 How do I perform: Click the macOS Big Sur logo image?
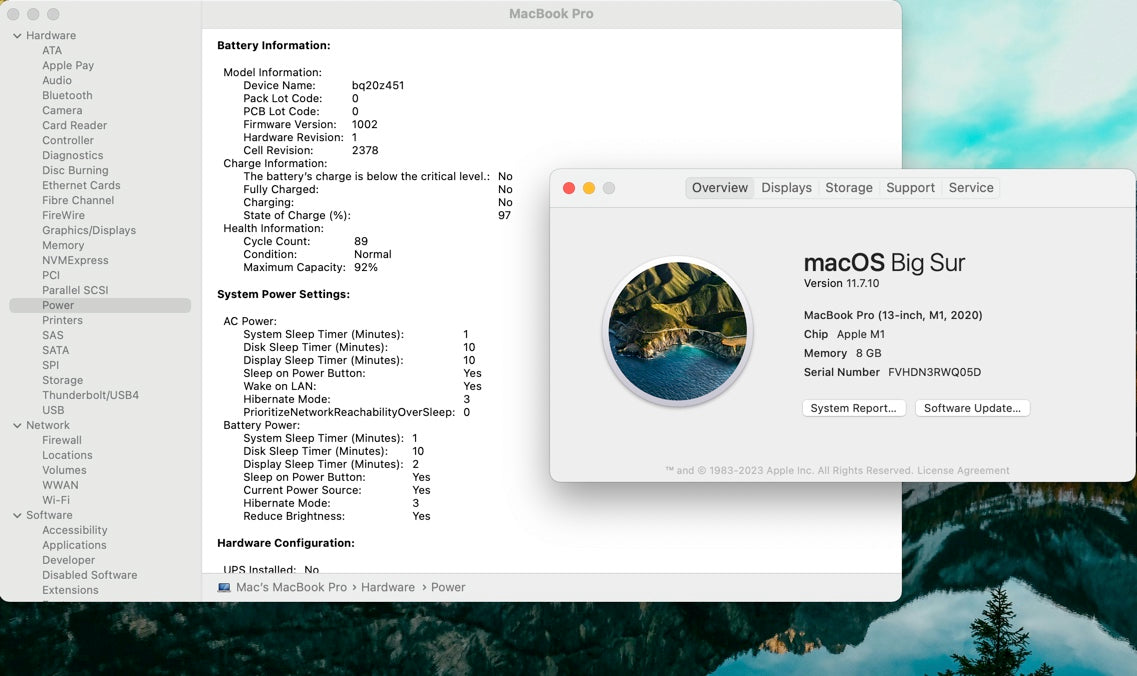[x=678, y=332]
